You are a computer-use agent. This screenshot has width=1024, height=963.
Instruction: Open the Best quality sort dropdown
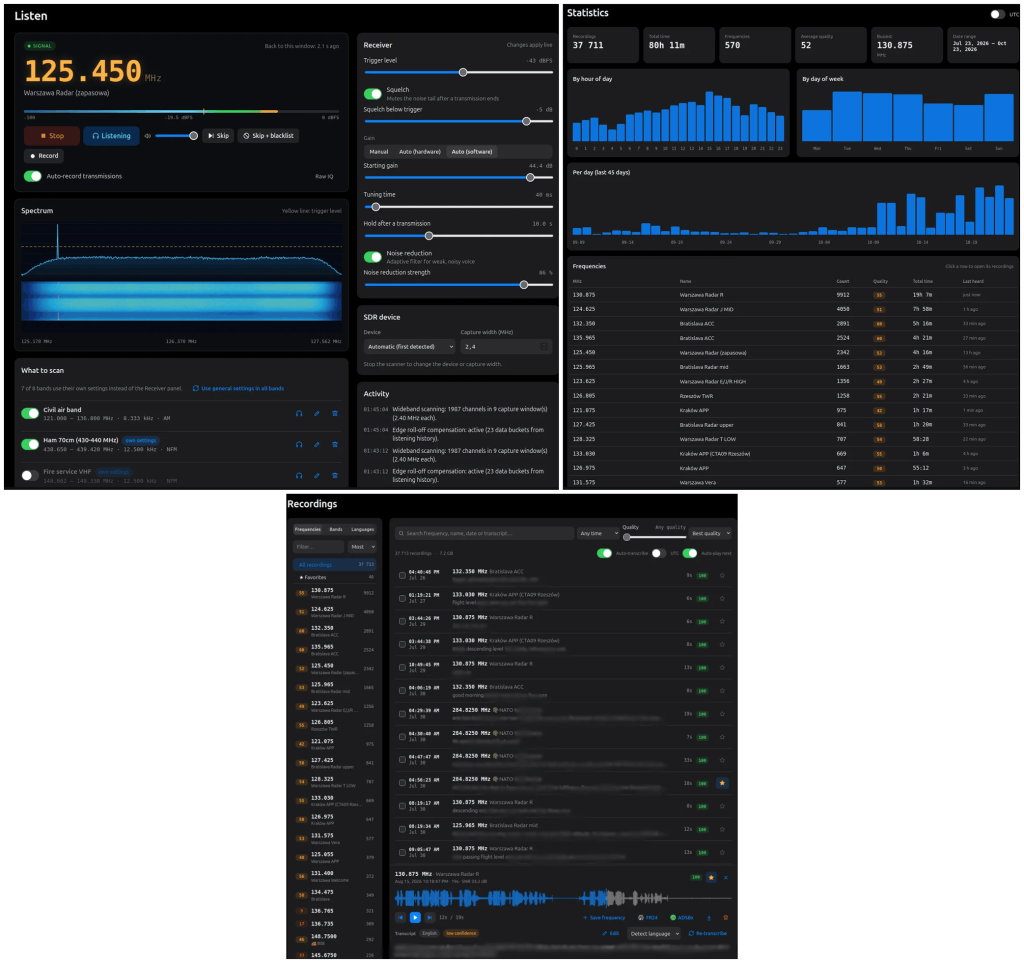(x=711, y=533)
